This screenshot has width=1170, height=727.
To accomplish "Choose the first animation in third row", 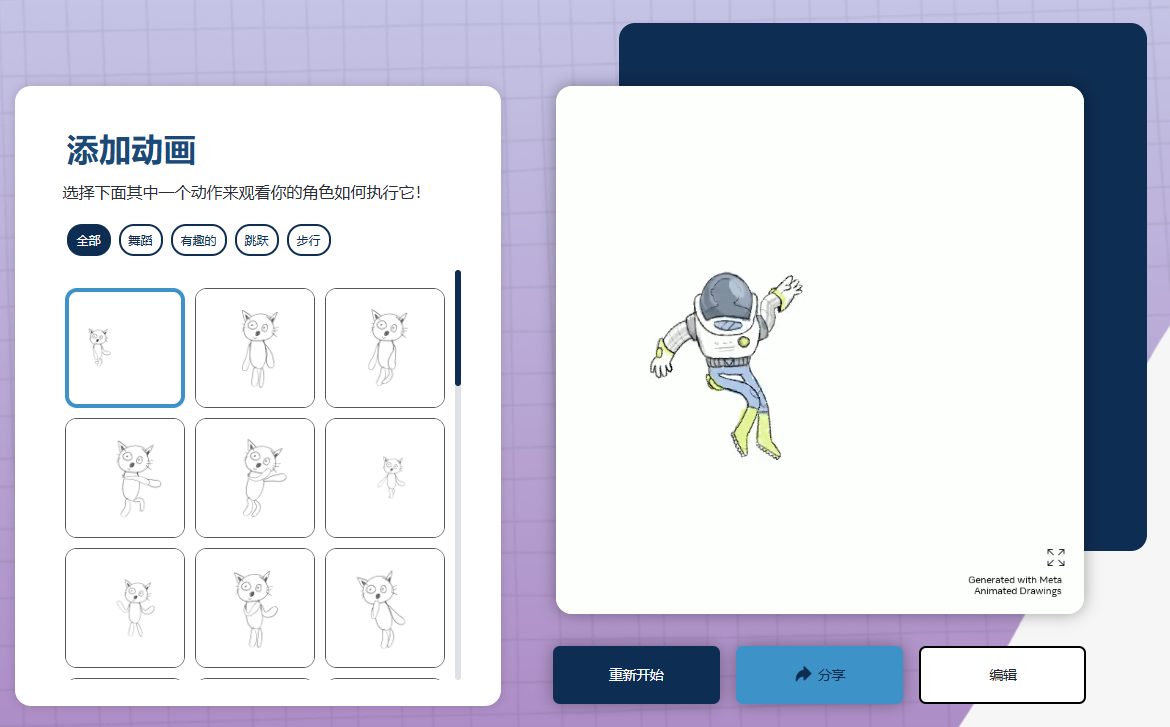I will click(125, 608).
